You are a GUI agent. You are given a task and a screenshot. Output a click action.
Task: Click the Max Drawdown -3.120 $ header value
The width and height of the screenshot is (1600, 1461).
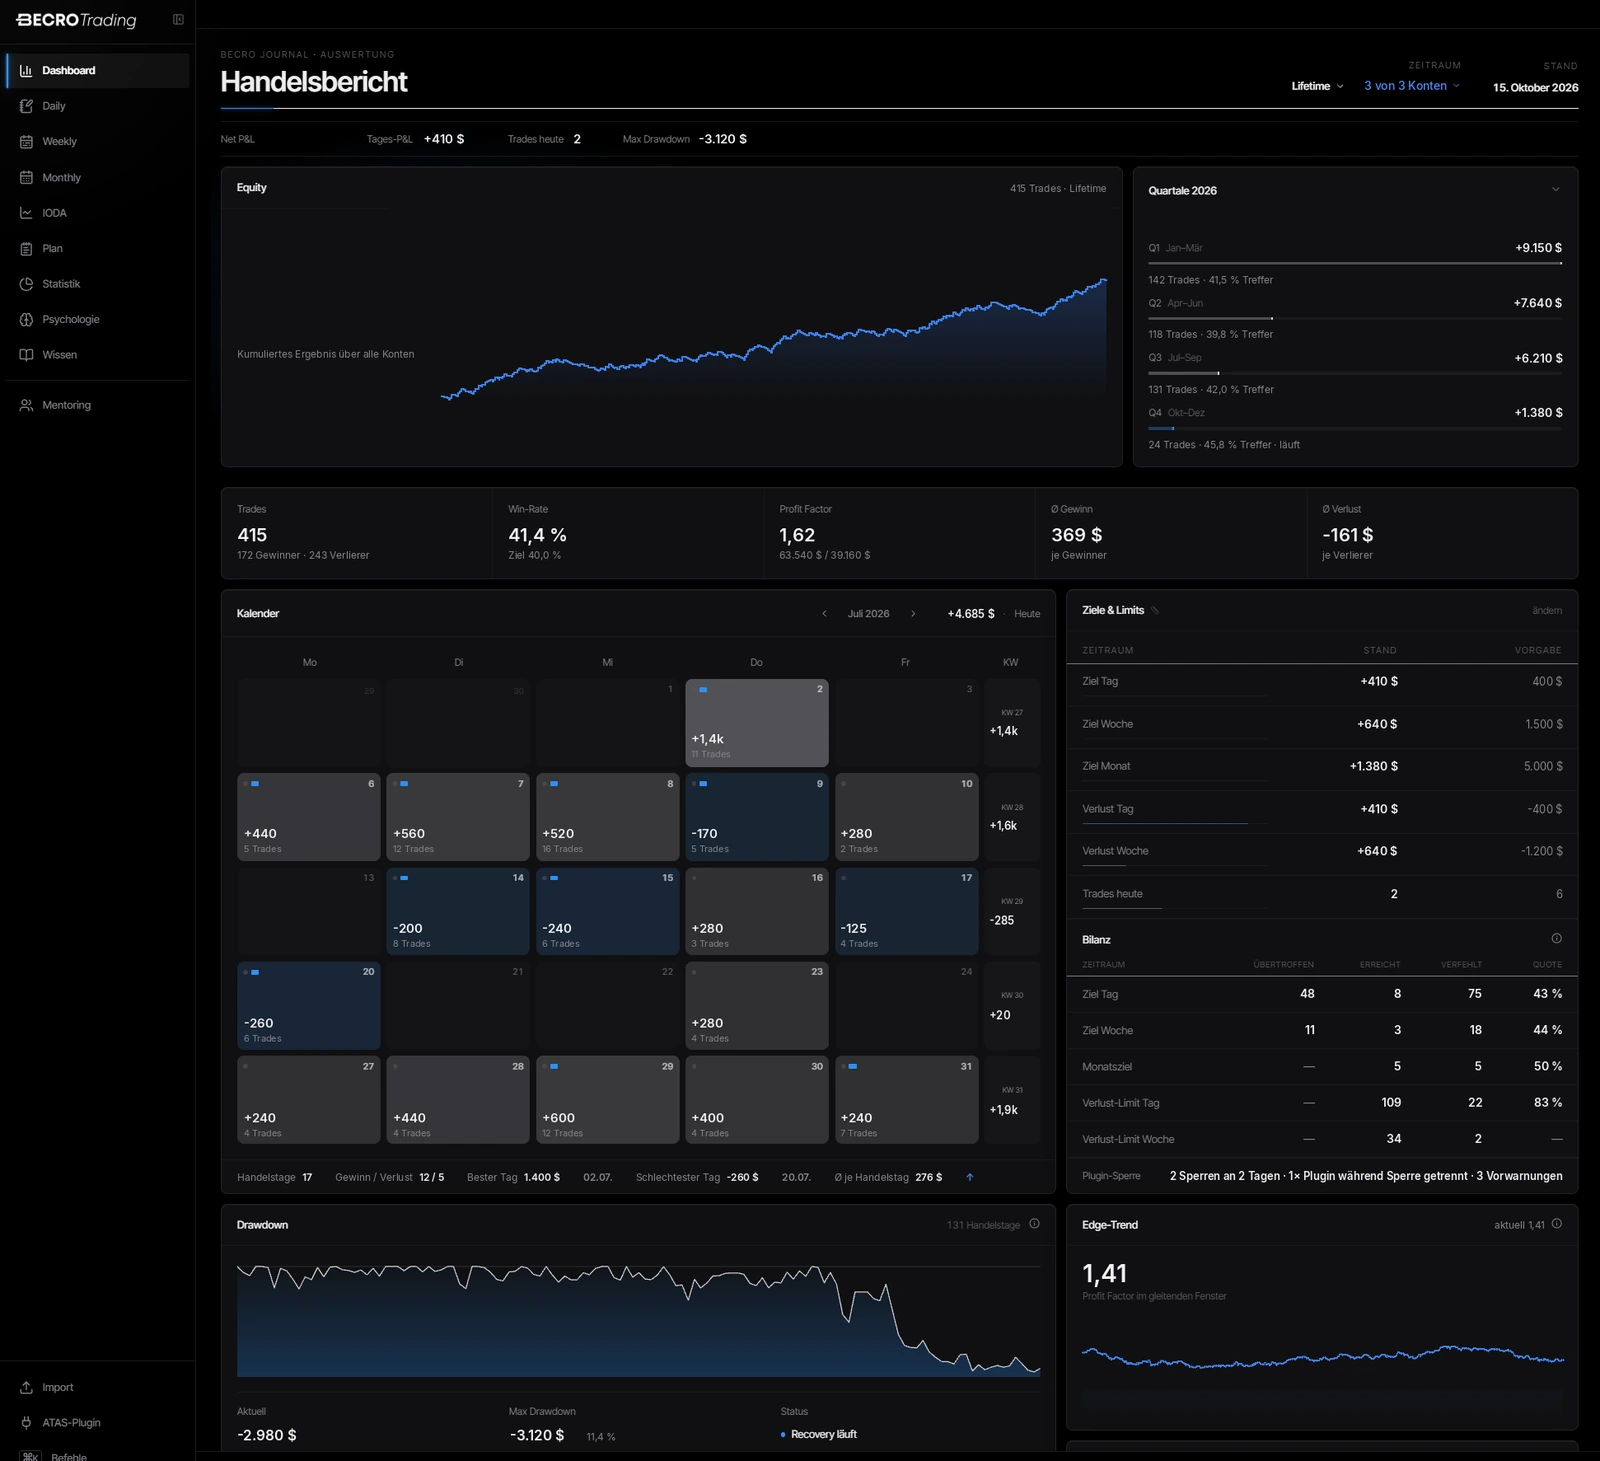(x=723, y=139)
